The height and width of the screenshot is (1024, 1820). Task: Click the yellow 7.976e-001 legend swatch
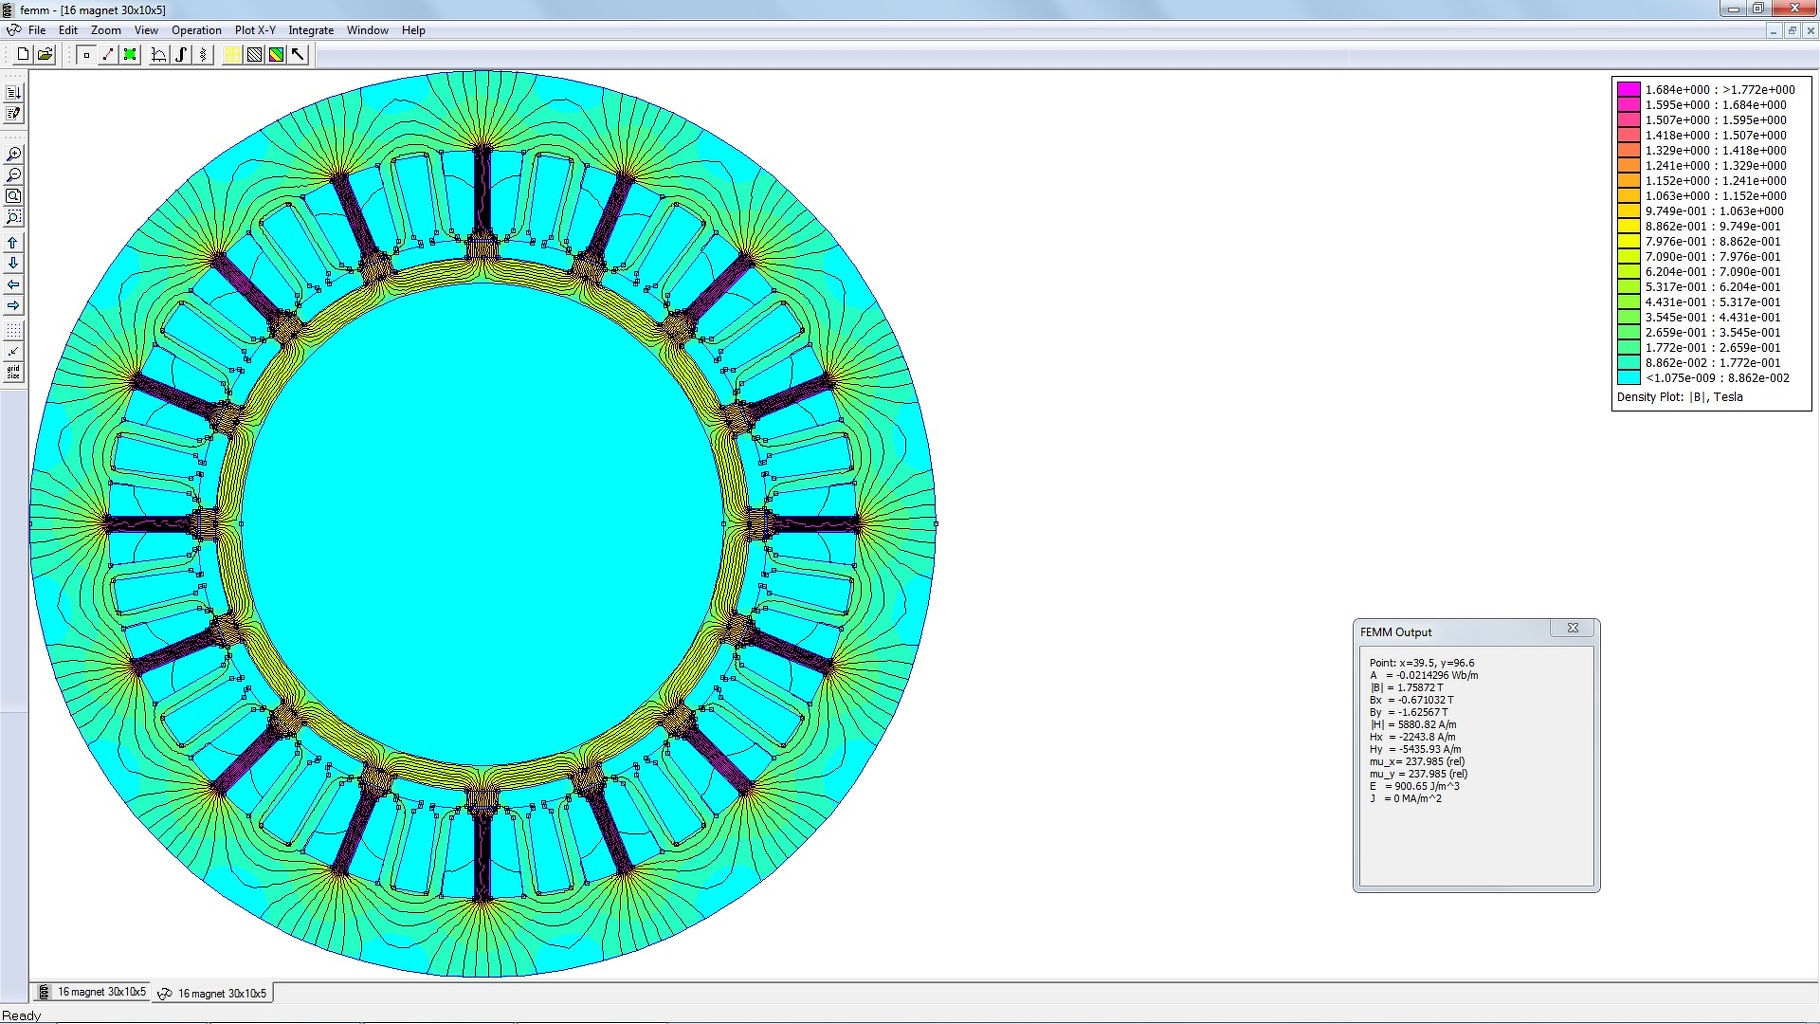(x=1629, y=241)
